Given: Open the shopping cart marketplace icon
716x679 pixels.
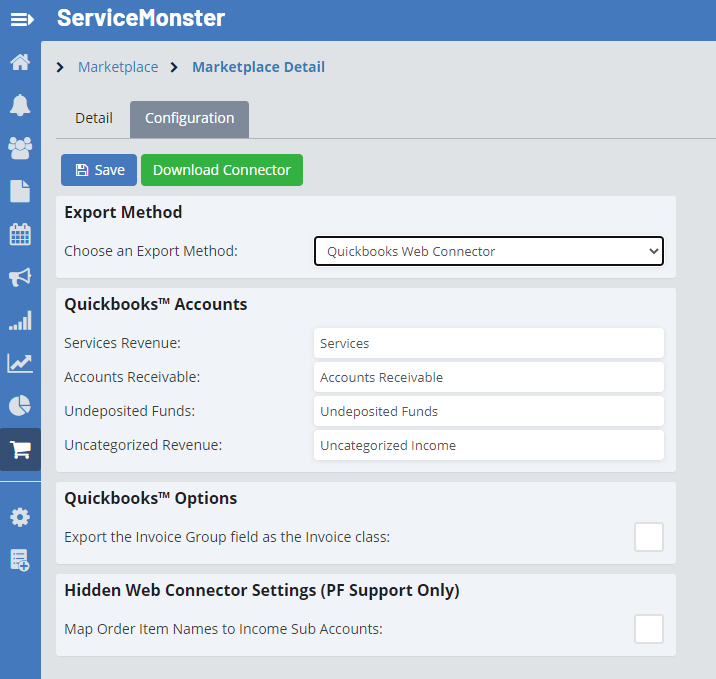Looking at the screenshot, I should point(20,449).
